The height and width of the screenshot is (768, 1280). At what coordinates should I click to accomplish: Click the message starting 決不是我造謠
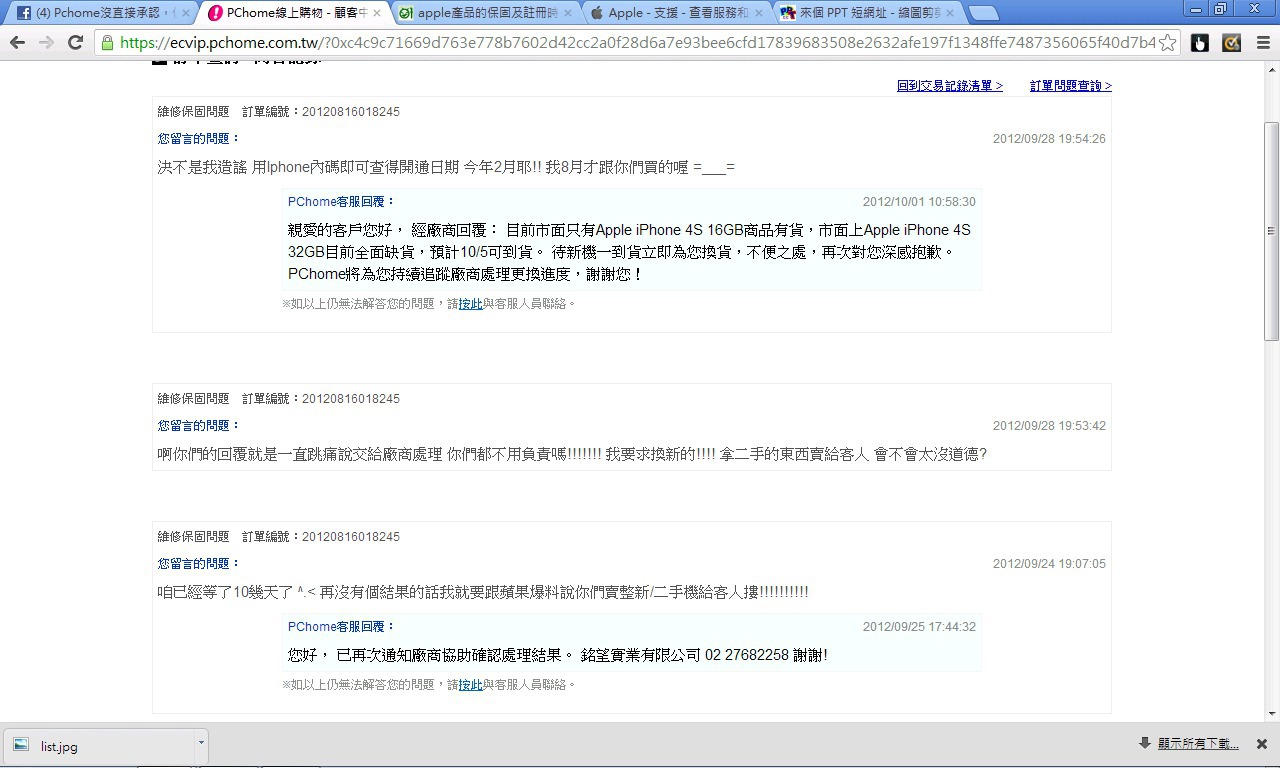pyautogui.click(x=446, y=167)
